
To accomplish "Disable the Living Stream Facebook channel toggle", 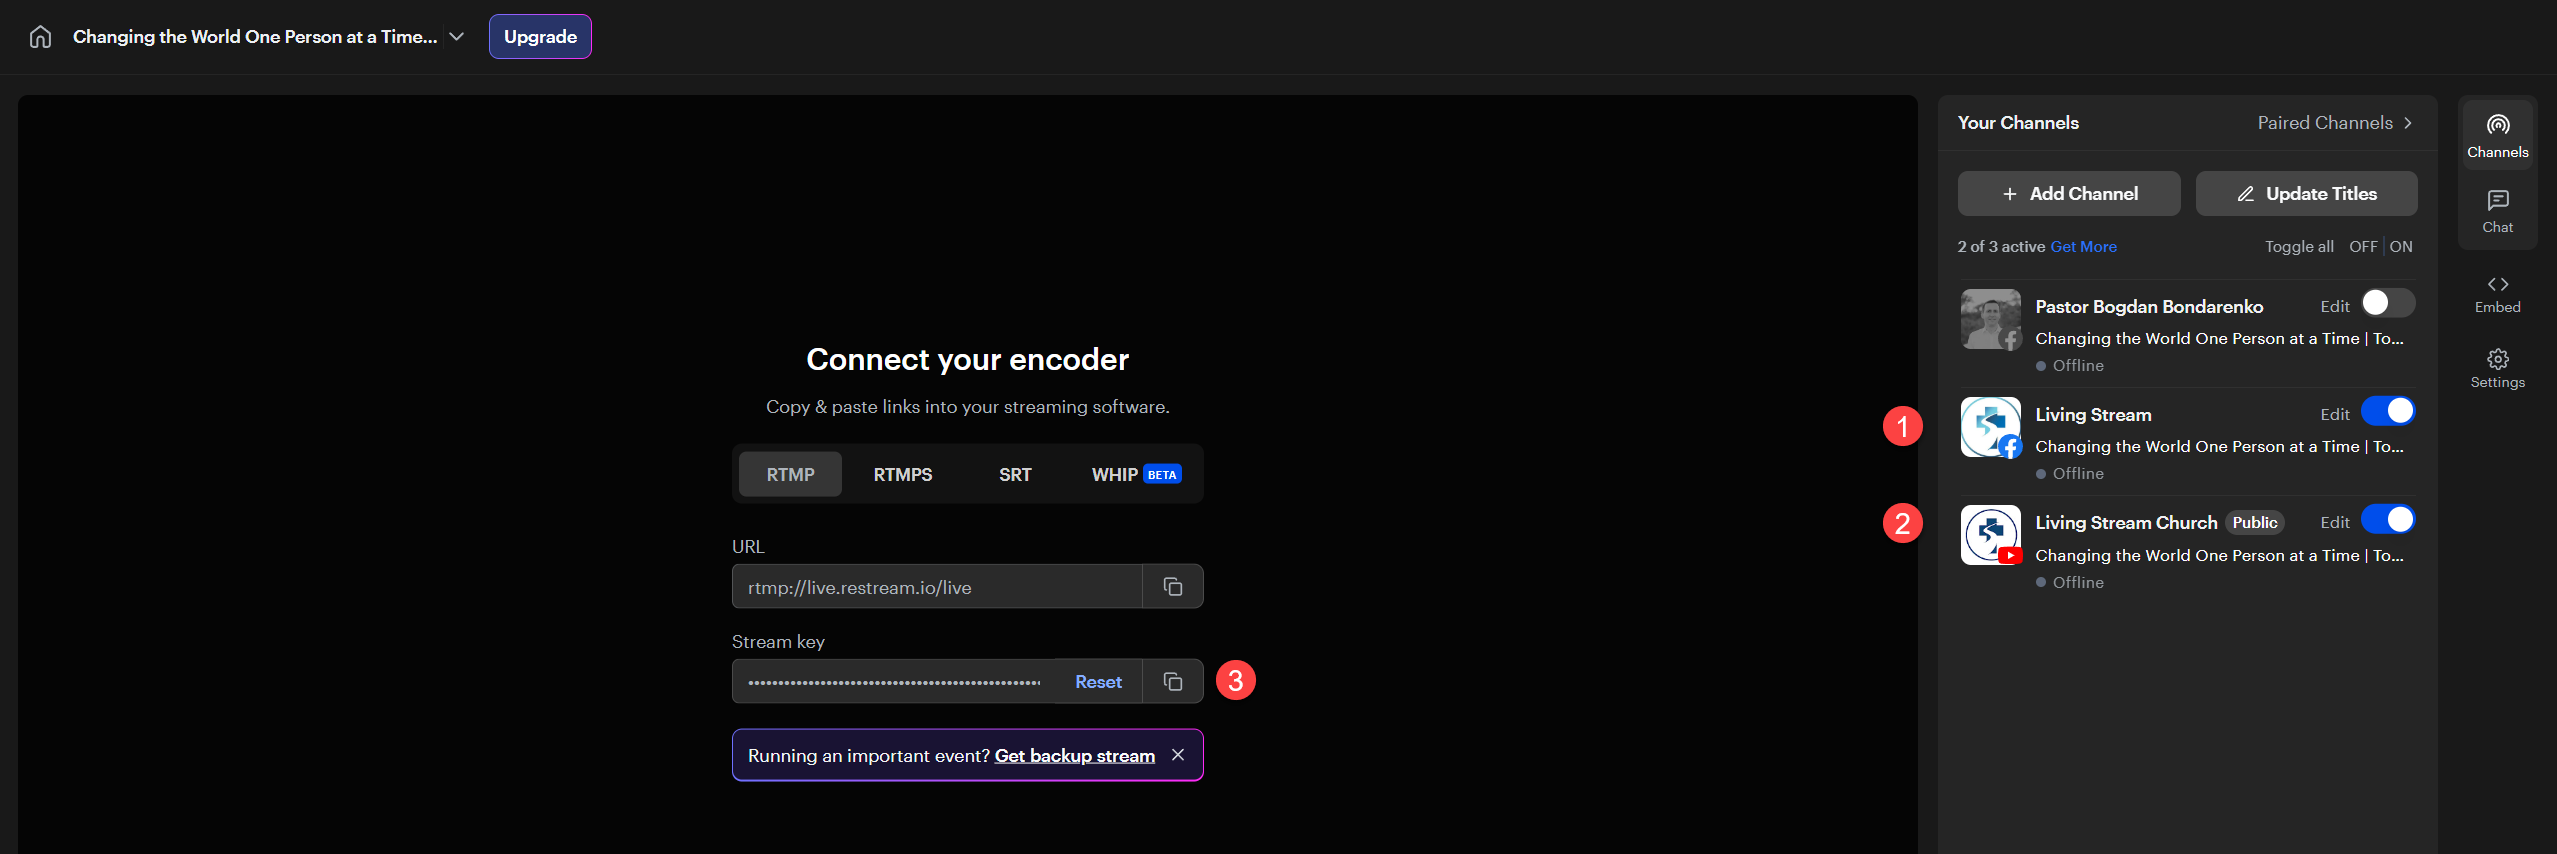I will click(x=2387, y=411).
